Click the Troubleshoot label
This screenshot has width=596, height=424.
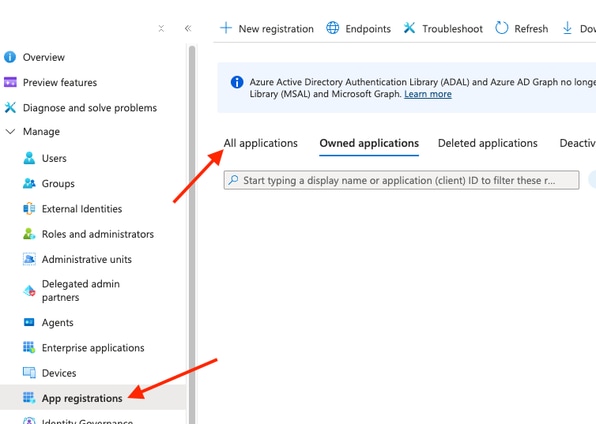452,29
